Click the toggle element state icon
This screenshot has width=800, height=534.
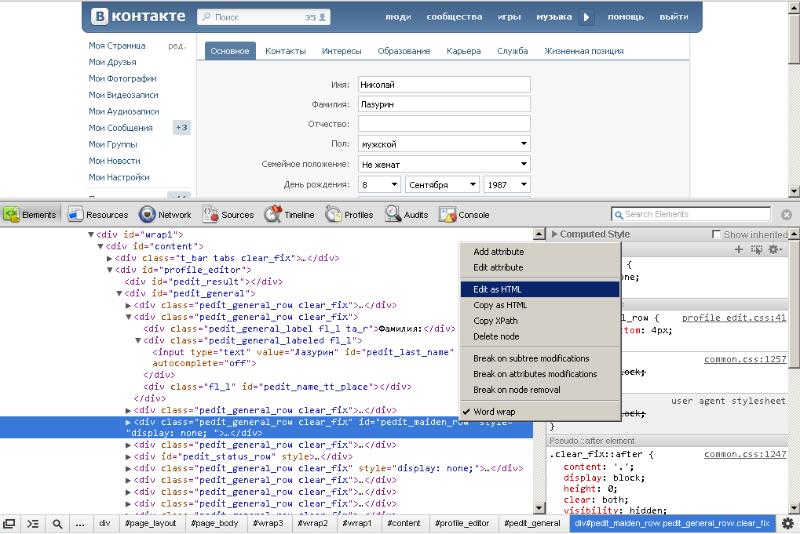(756, 249)
